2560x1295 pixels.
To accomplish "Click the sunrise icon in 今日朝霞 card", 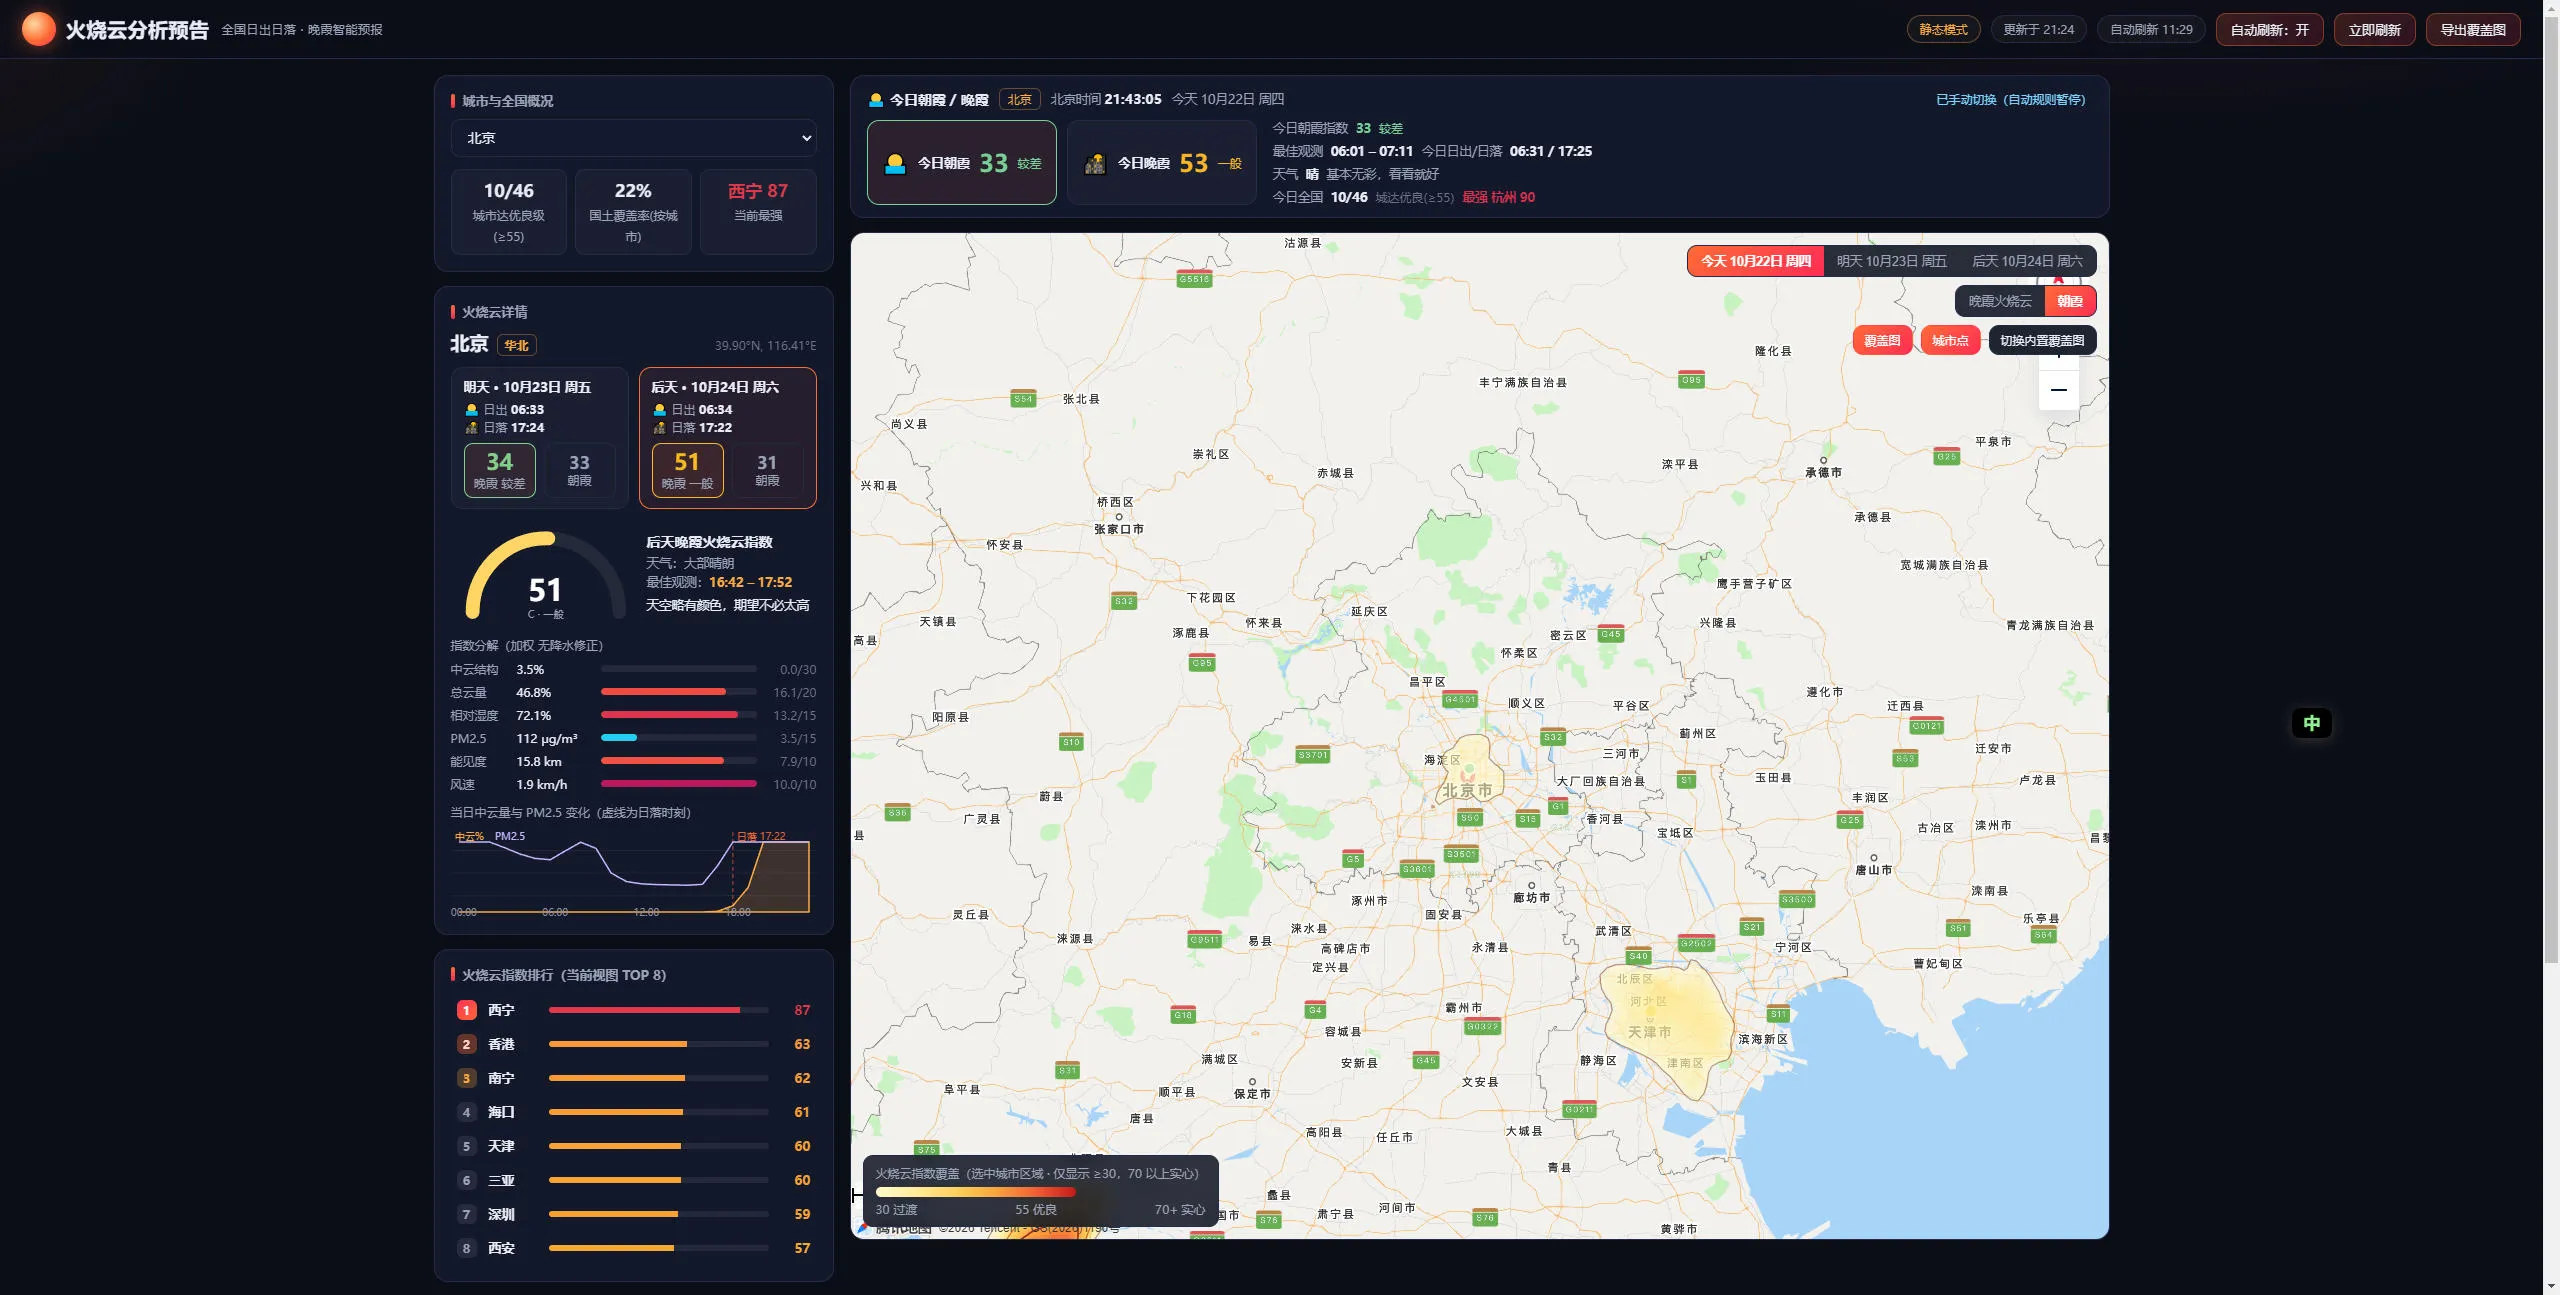I will (x=895, y=164).
